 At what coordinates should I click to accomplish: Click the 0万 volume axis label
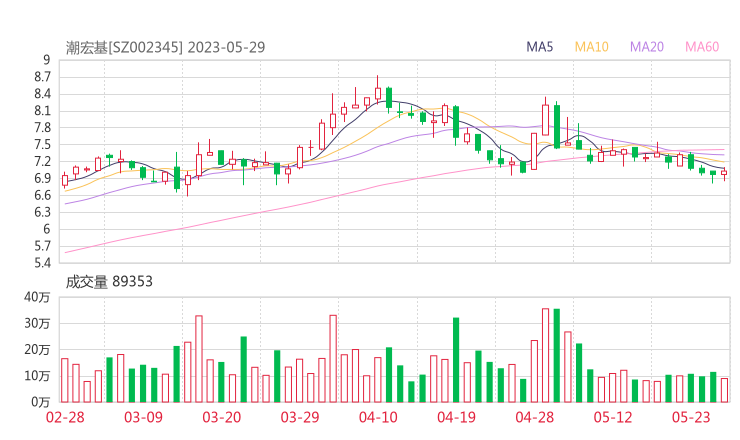click(x=40, y=402)
